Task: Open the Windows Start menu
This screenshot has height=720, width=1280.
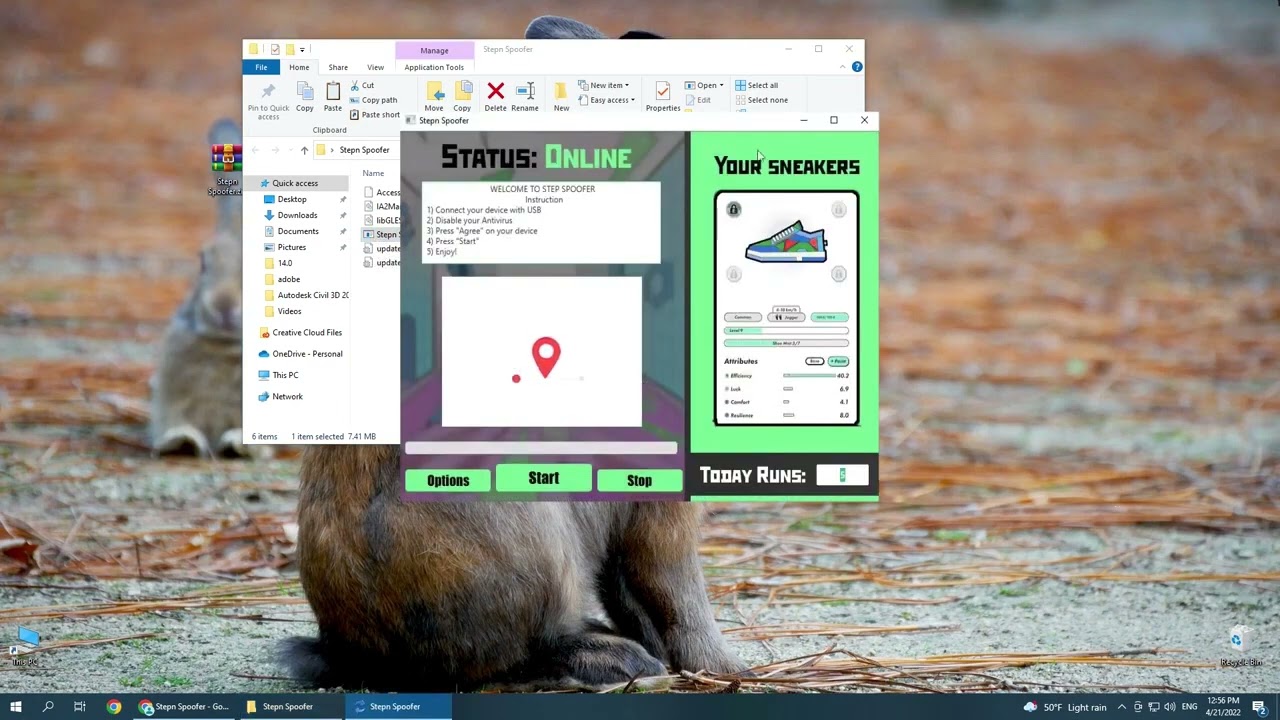Action: 15,706
